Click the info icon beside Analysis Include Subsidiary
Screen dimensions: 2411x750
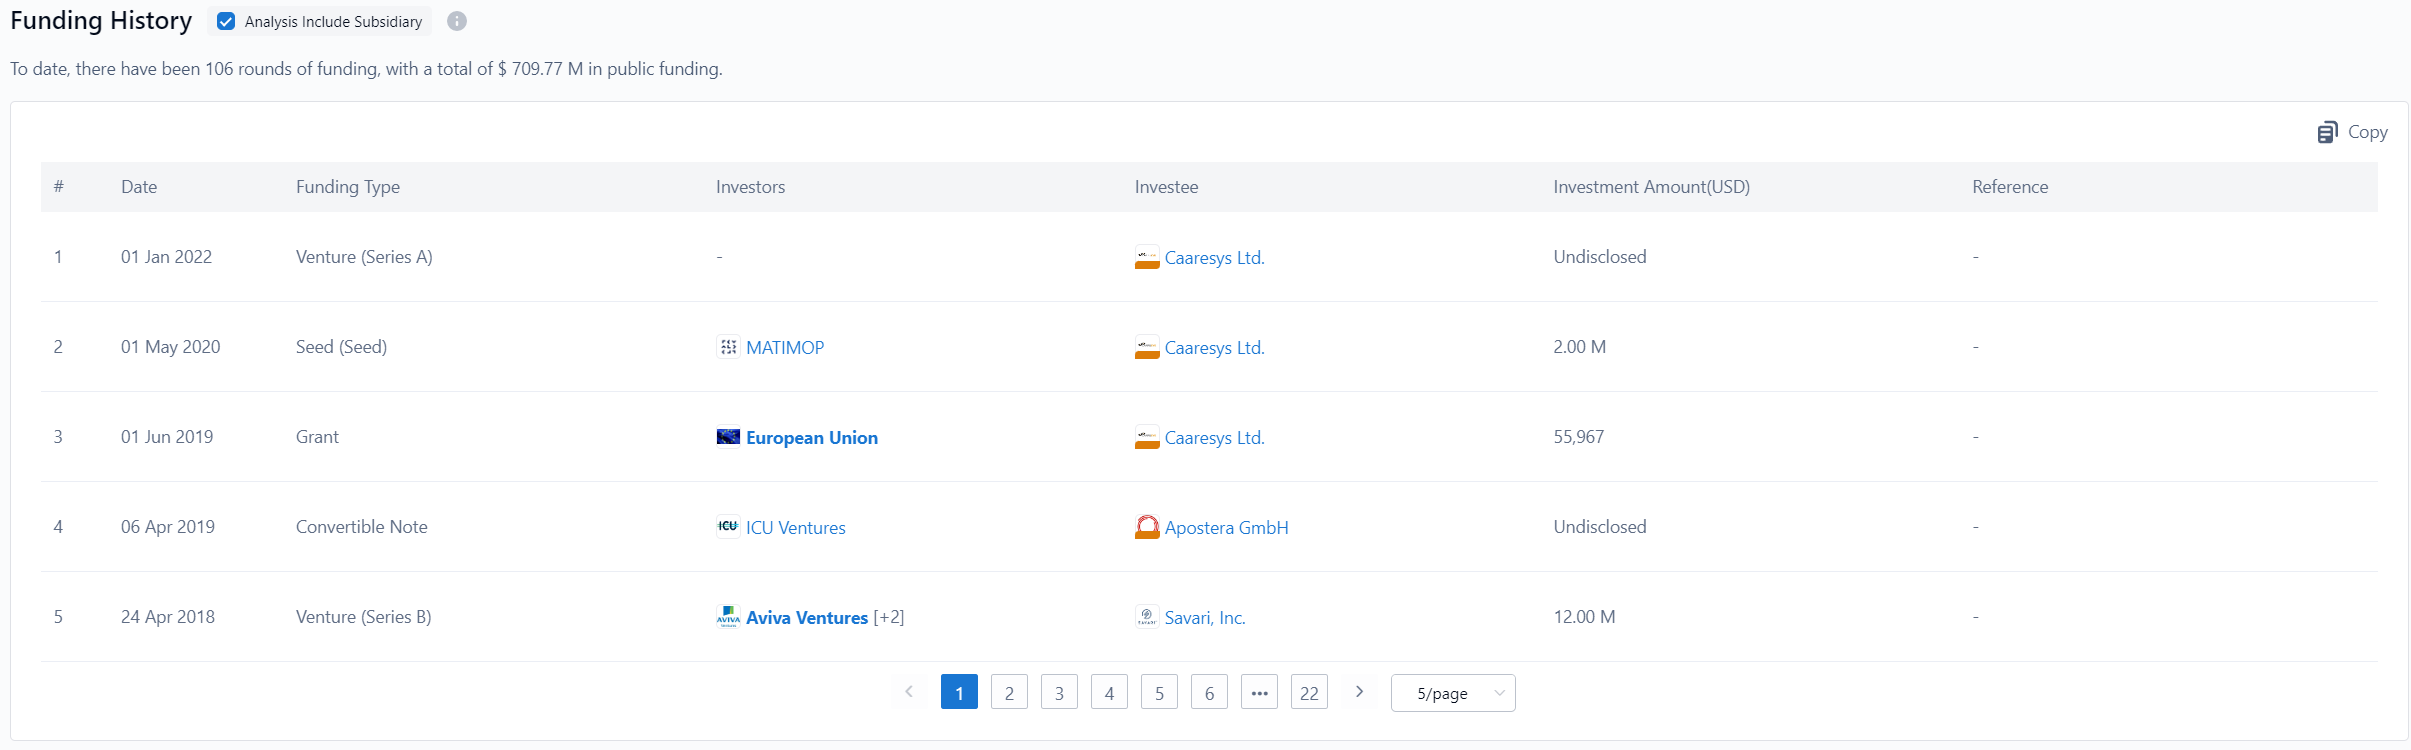tap(456, 21)
